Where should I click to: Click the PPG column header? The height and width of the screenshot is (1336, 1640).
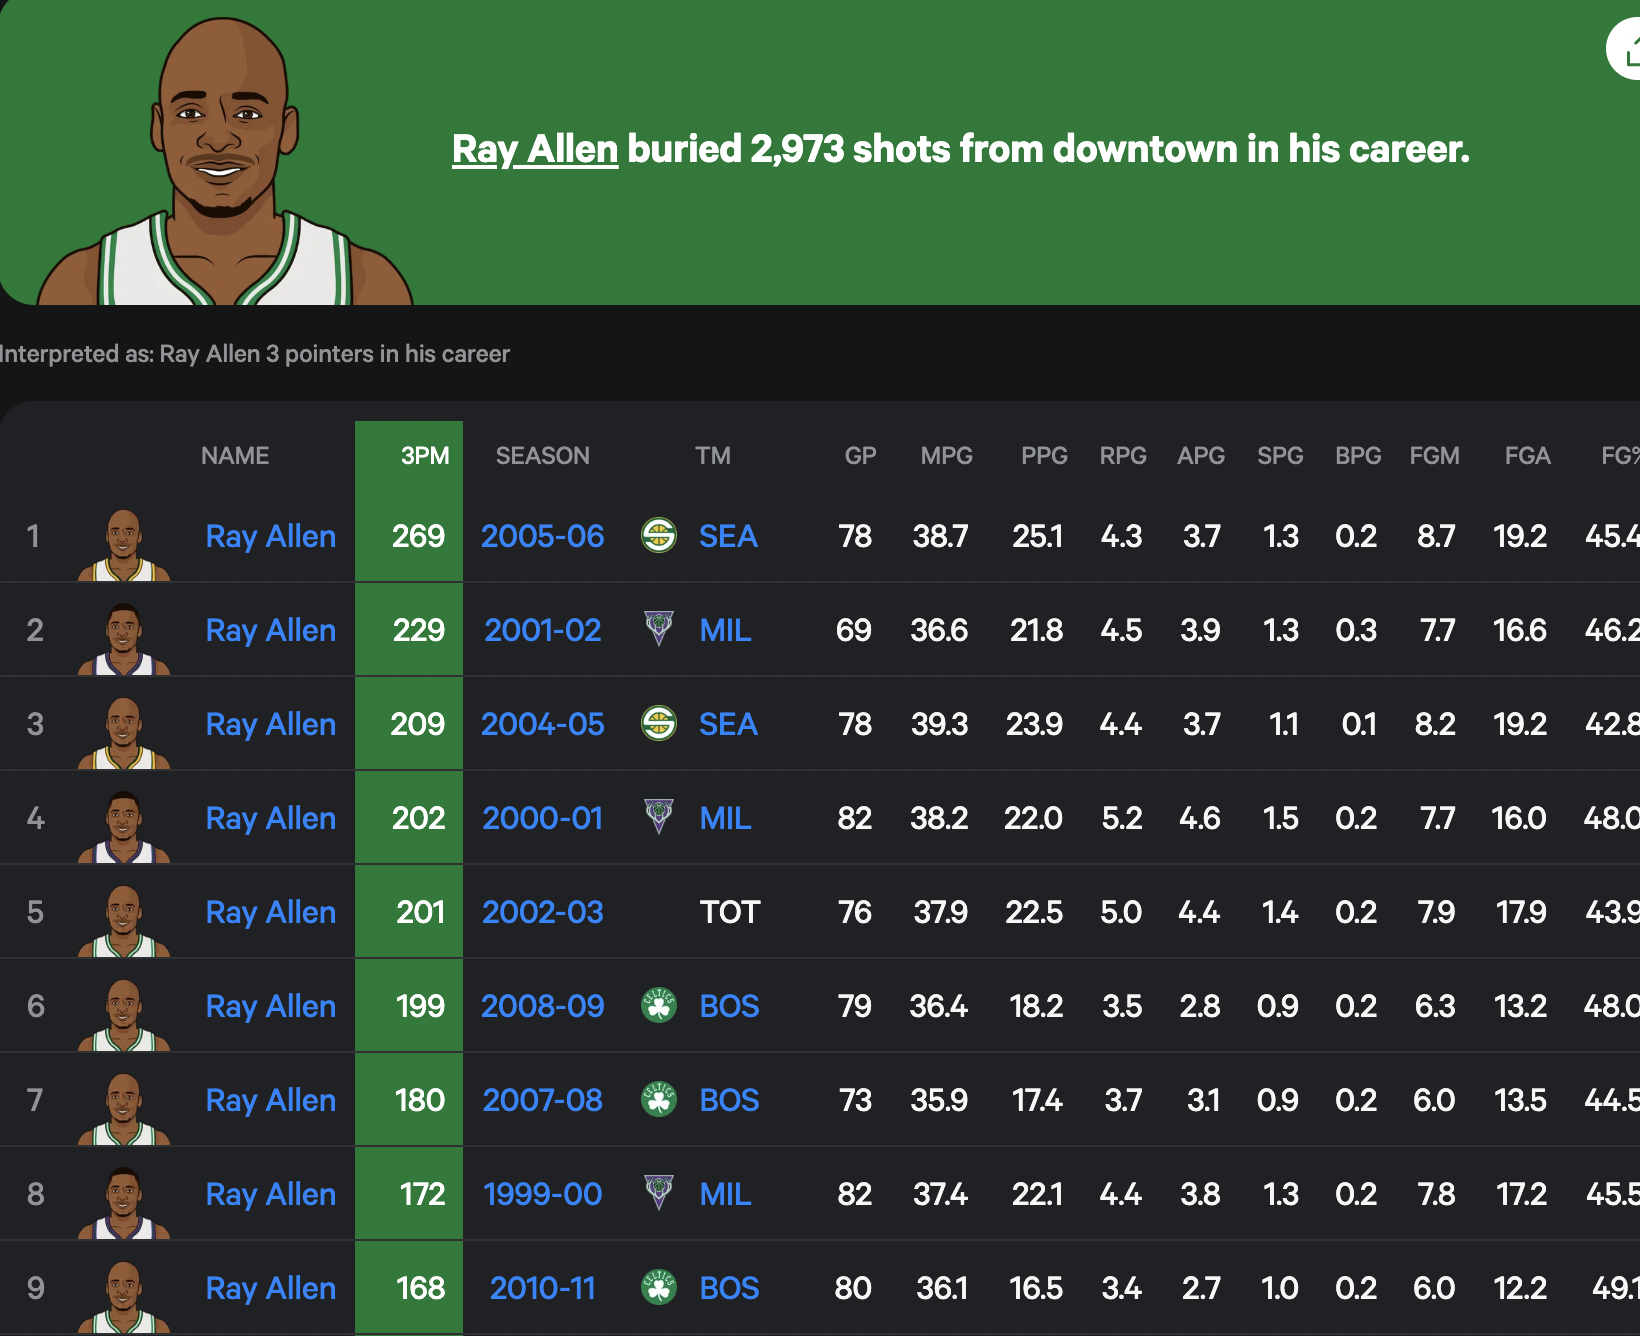coord(1043,456)
